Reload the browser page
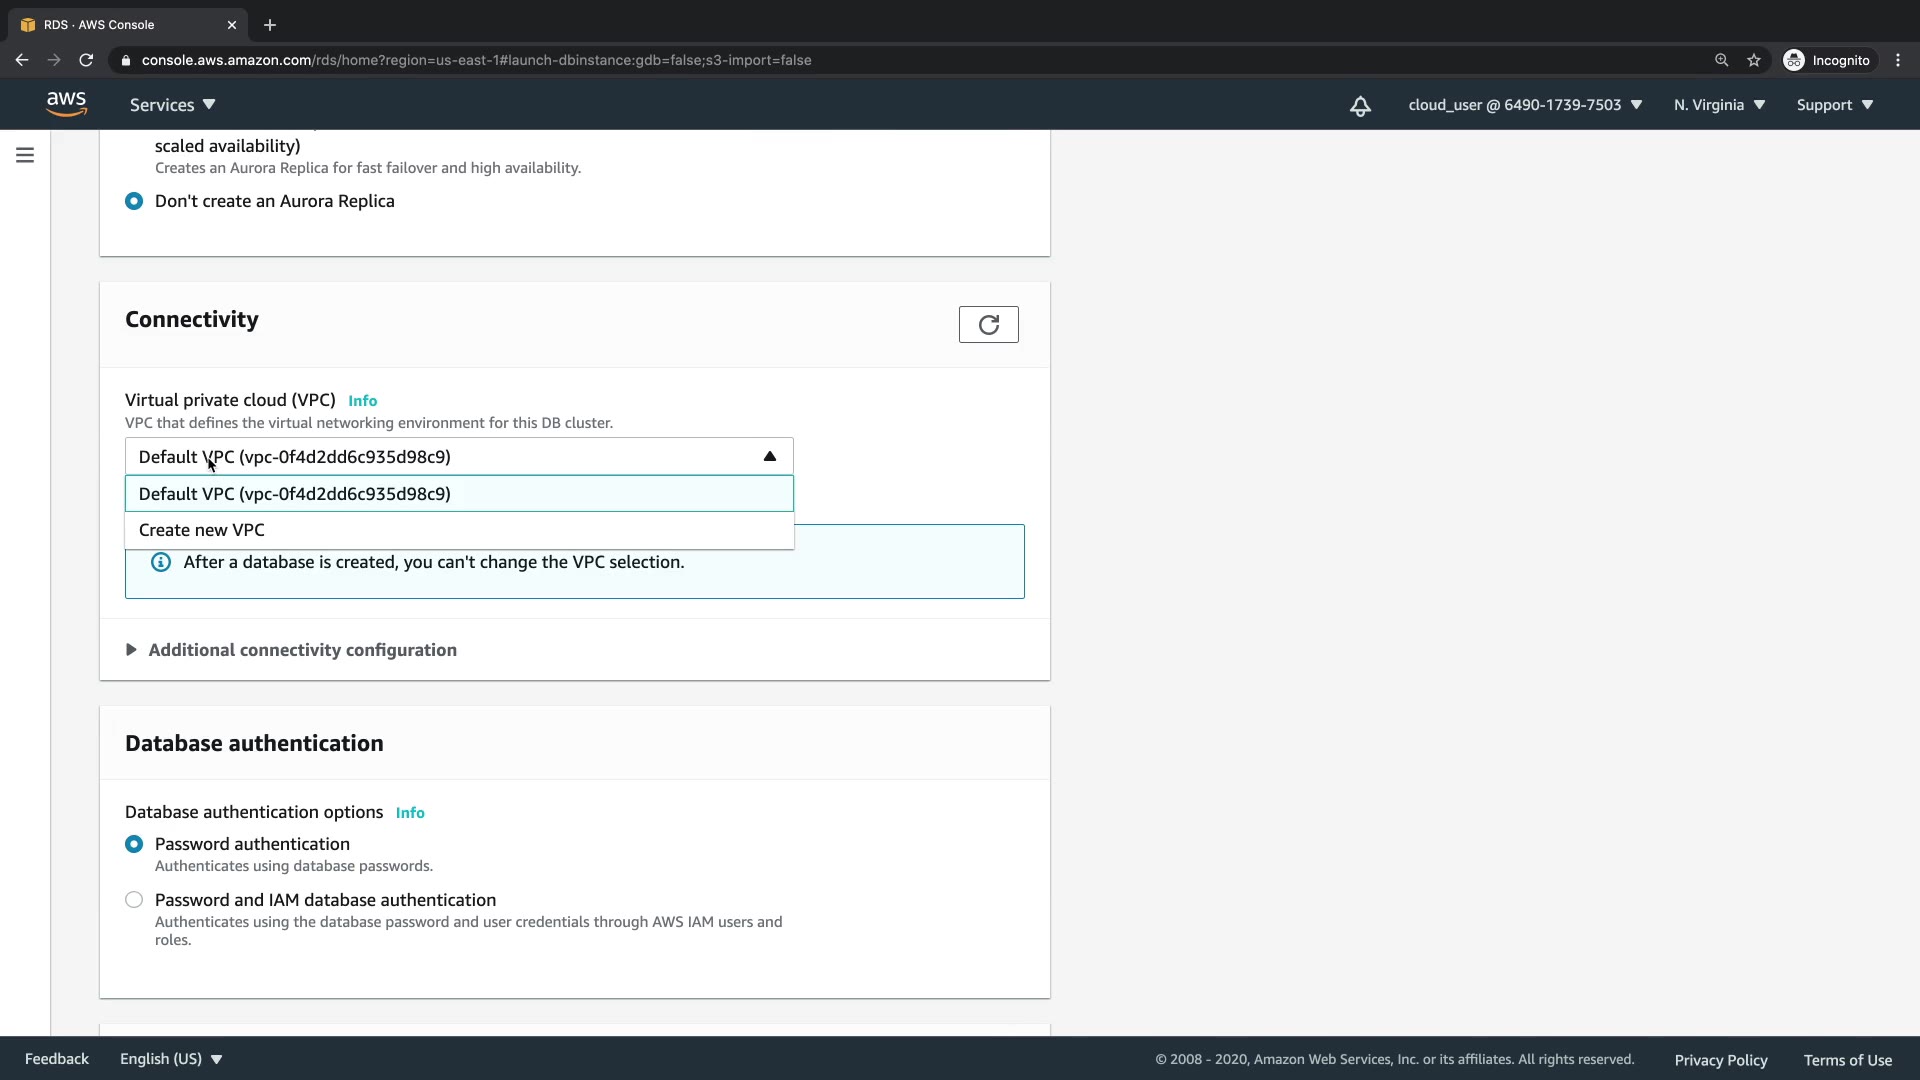 [86, 60]
